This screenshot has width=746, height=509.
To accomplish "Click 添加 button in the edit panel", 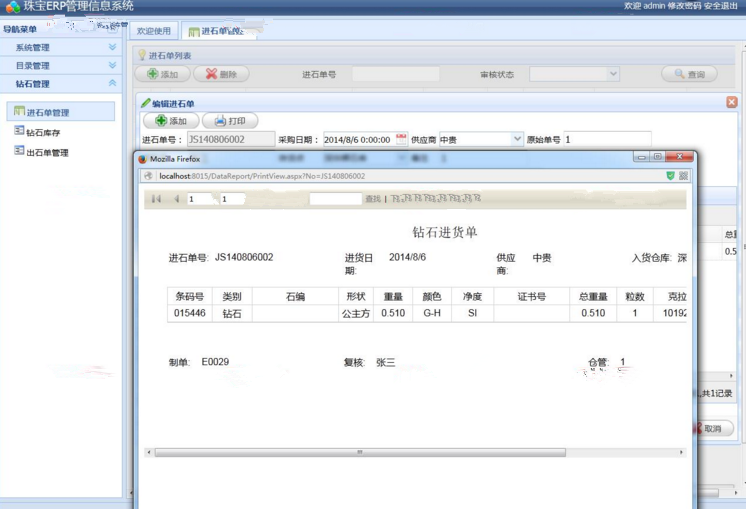I will 170,121.
